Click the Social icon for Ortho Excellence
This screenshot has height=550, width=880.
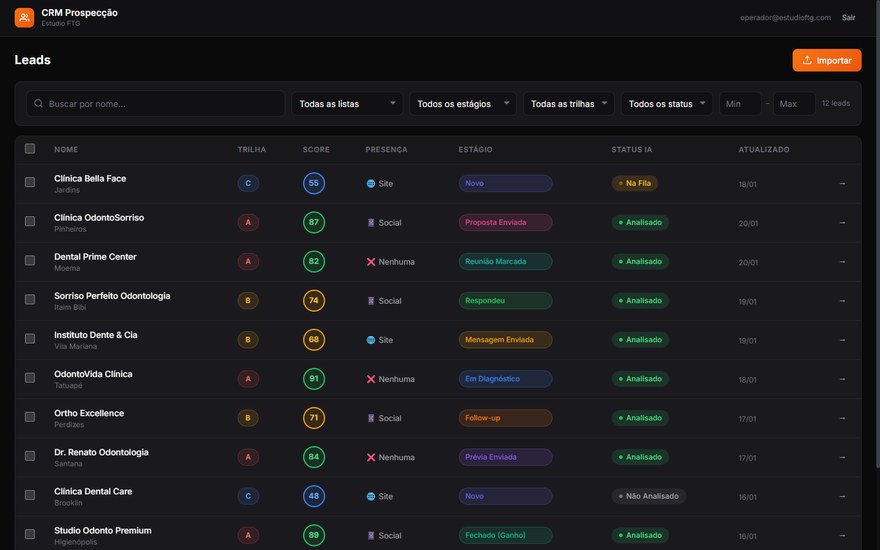pos(370,418)
